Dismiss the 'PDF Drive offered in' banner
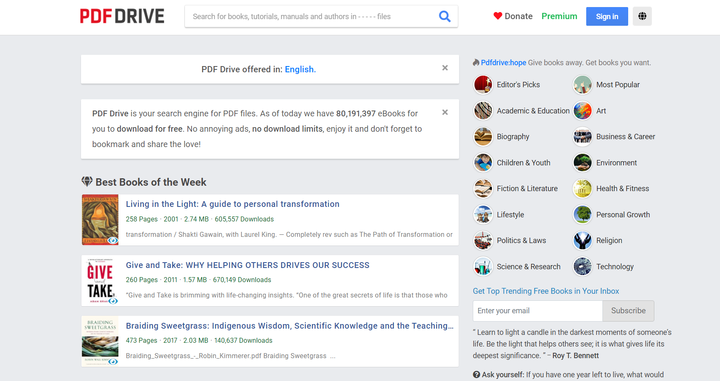Viewport: 720px width, 381px height. [445, 68]
